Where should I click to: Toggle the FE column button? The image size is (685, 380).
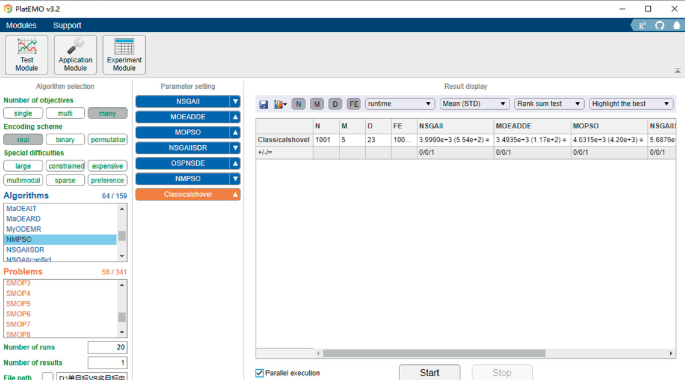point(353,104)
